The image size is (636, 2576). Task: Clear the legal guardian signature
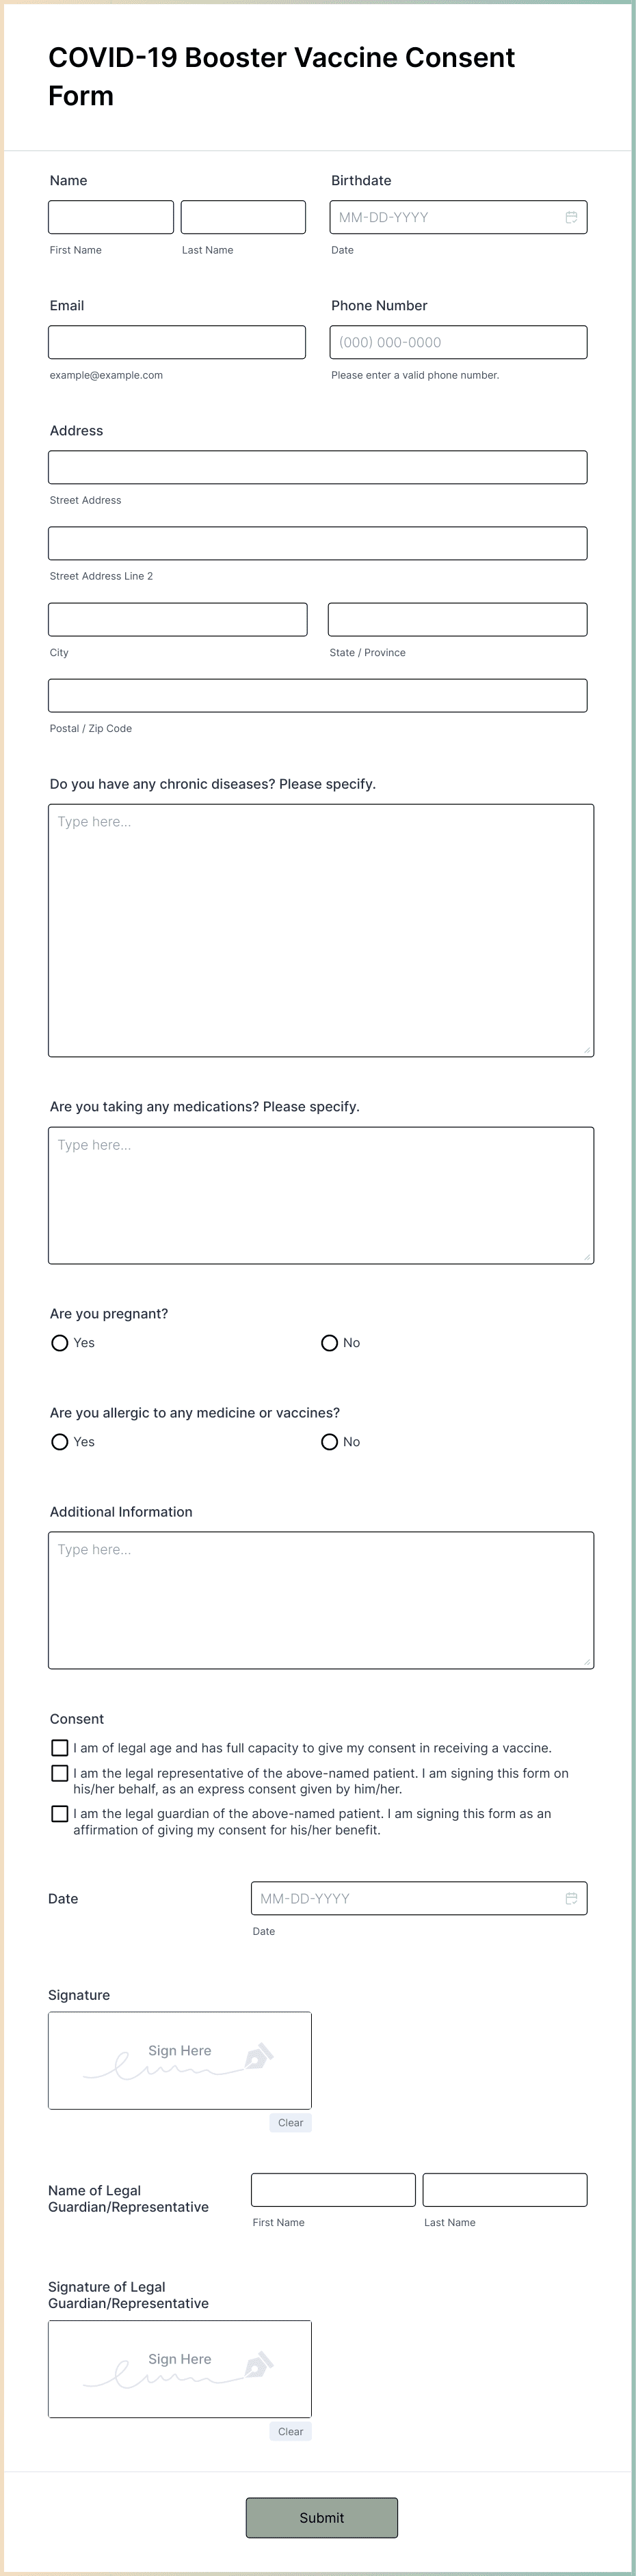tap(290, 2431)
